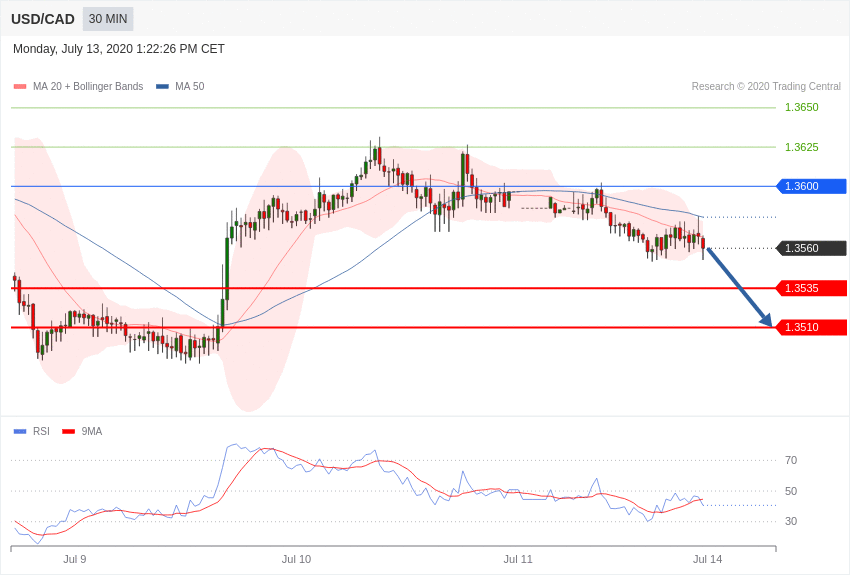This screenshot has height=576, width=850.
Task: Click the 9MA legend red swatch
Action: 68,432
